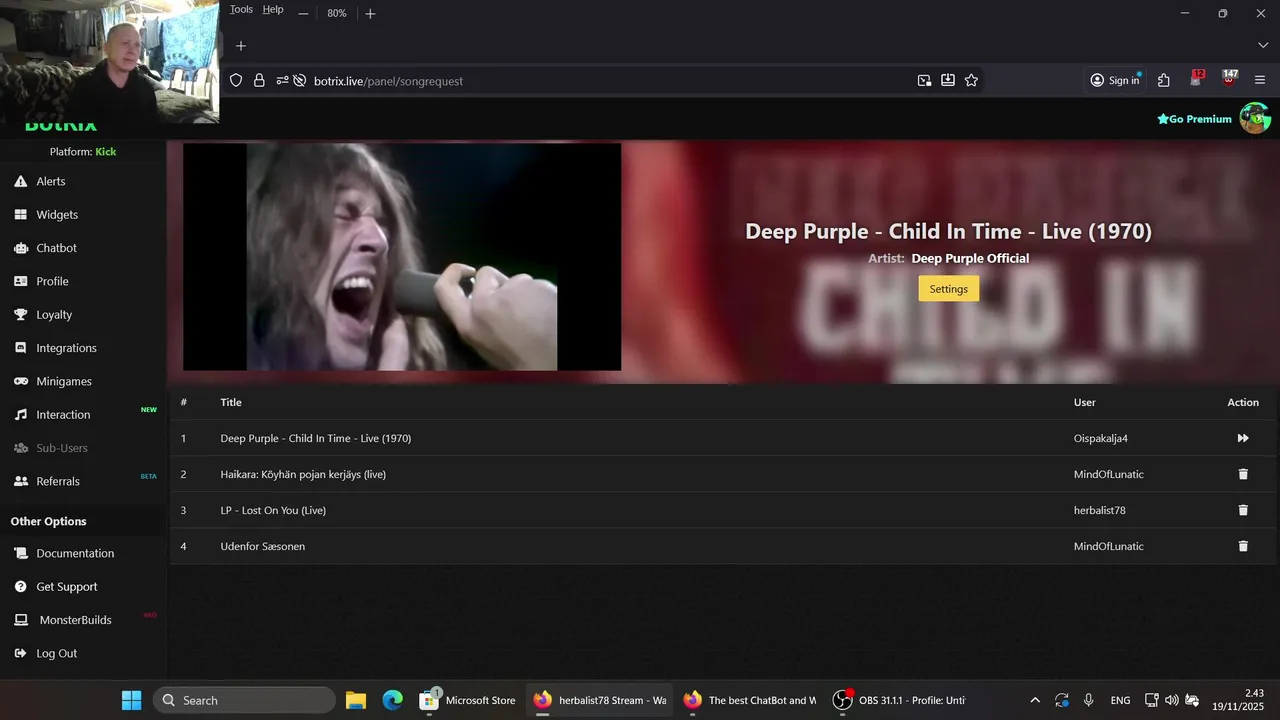Click the Title column header

tap(231, 402)
